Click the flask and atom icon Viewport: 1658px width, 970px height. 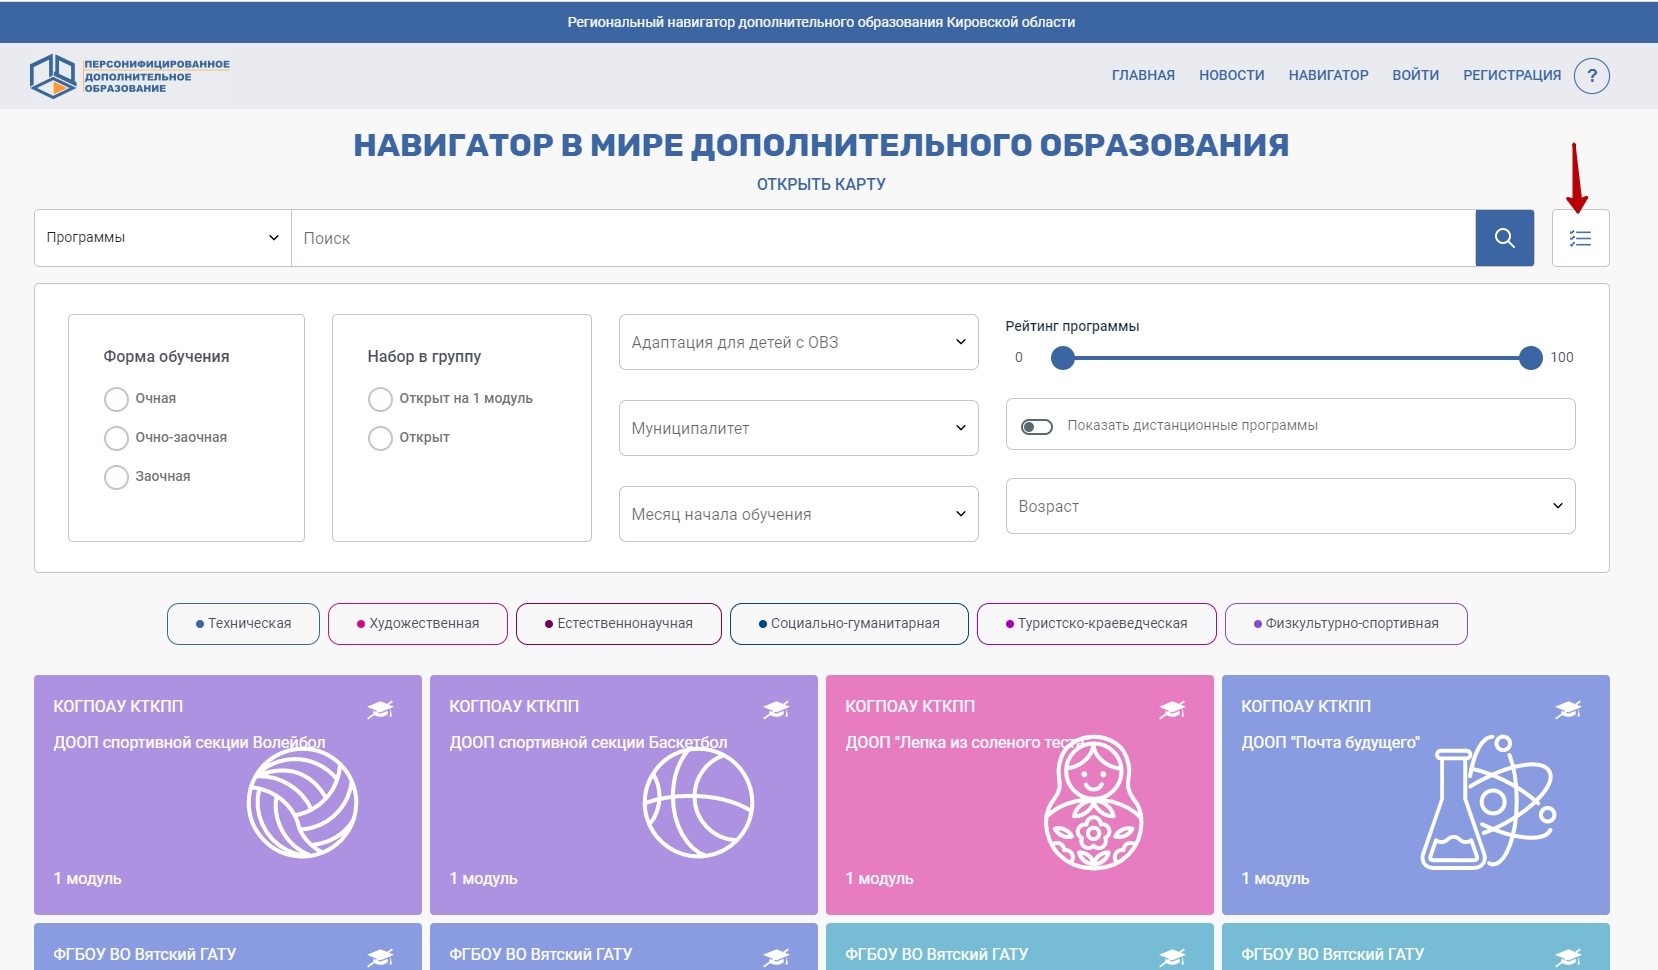coord(1488,803)
